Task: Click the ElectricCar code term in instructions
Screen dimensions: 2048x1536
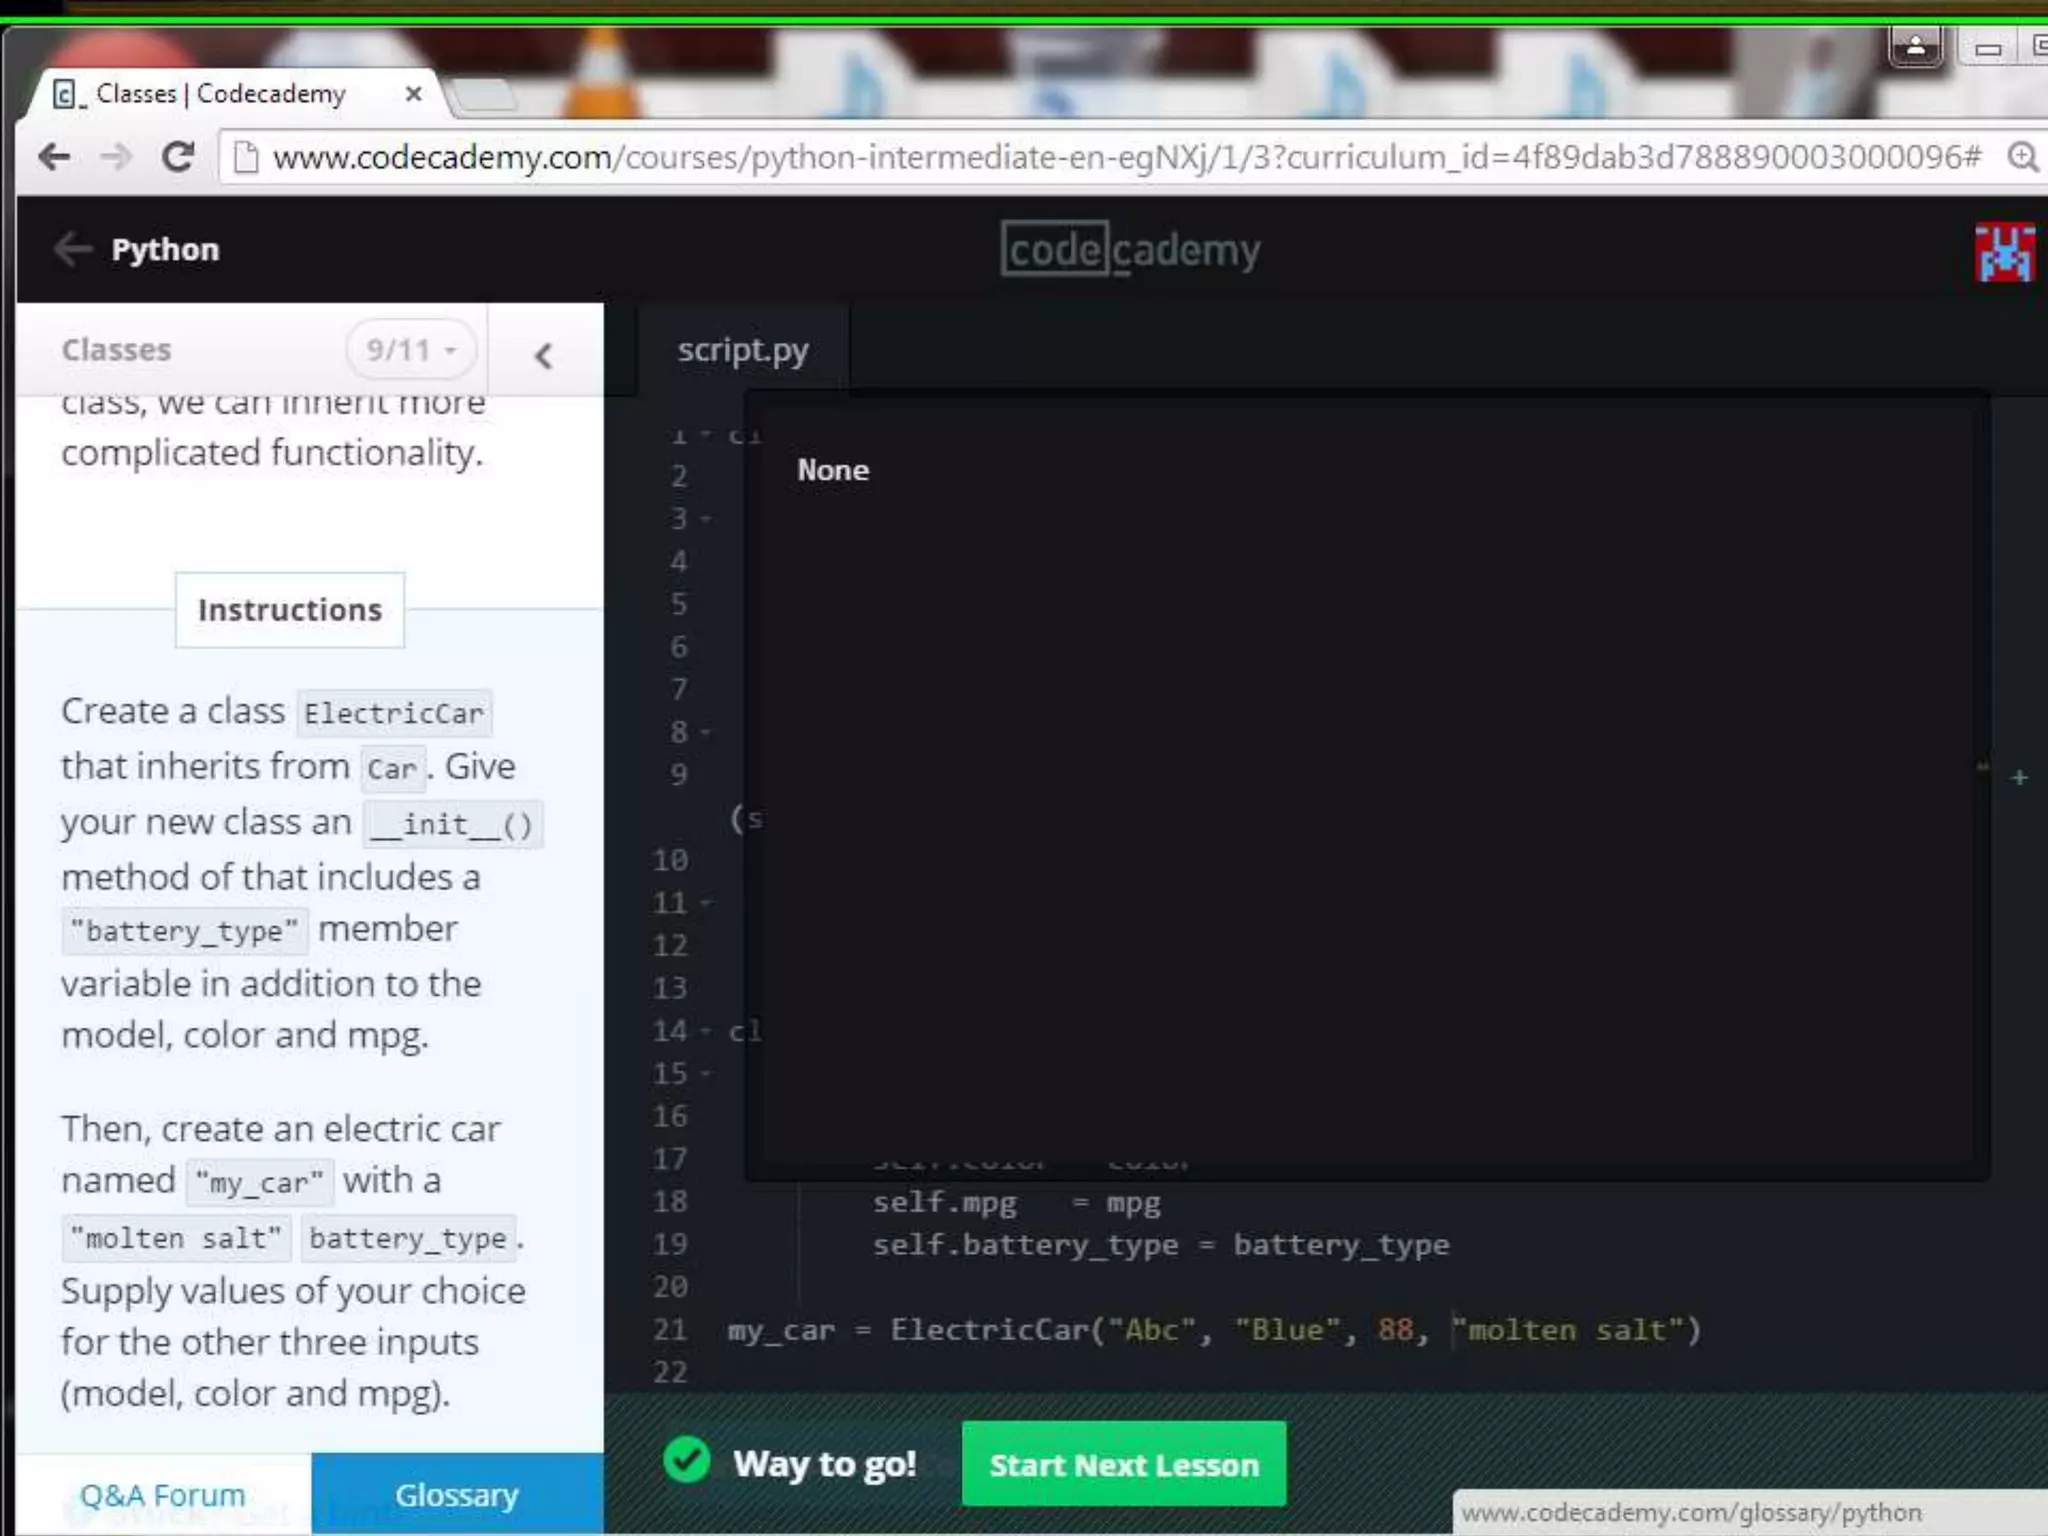Action: coord(394,713)
